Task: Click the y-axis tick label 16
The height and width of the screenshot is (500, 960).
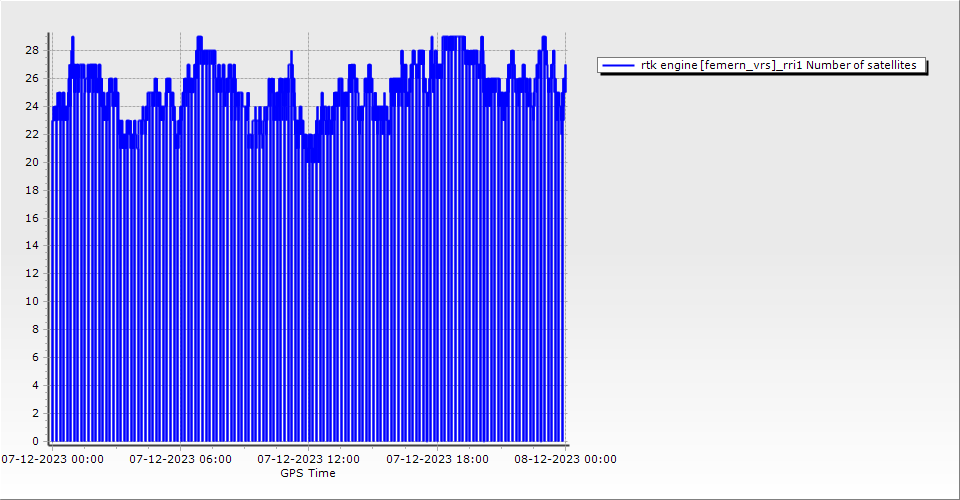Action: 32,217
